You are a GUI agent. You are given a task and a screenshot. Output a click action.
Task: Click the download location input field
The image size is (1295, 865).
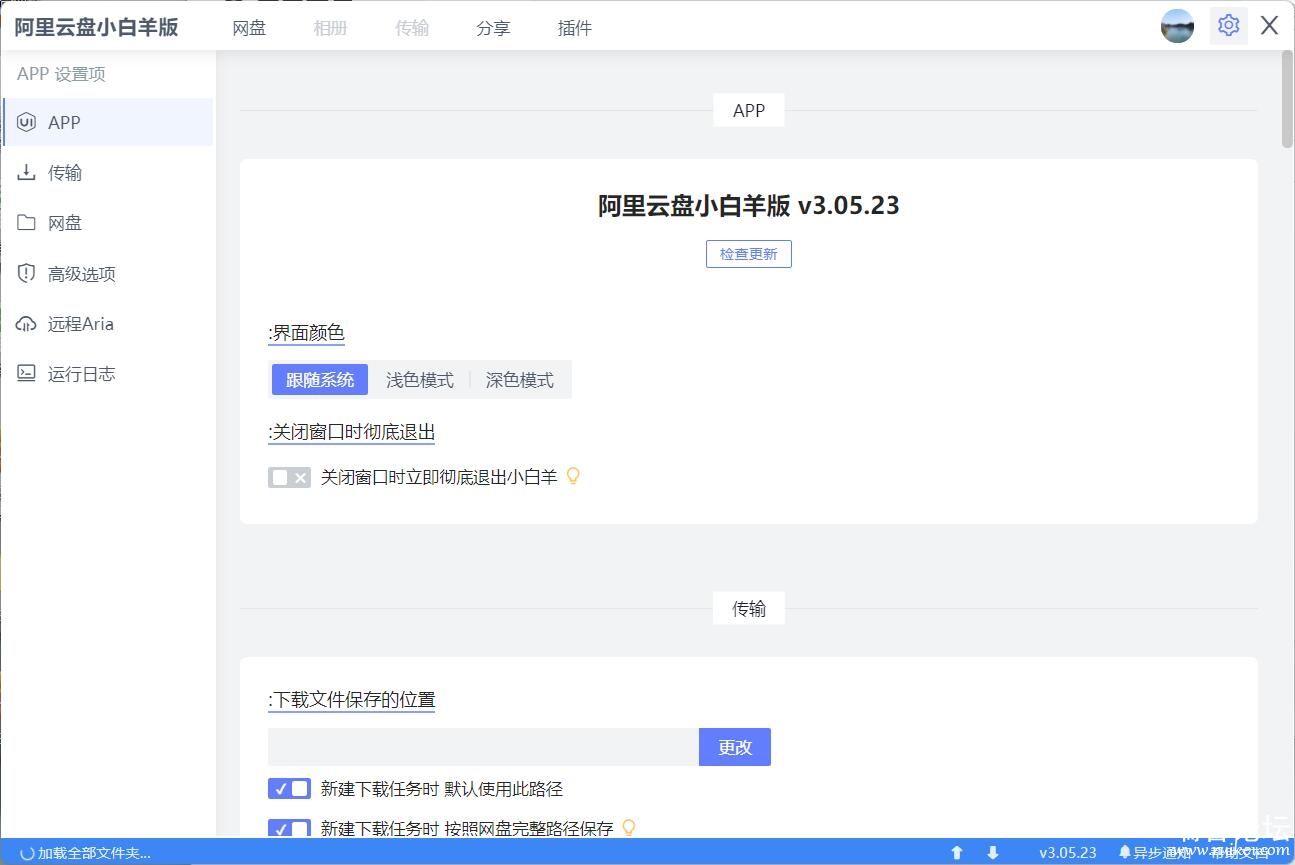[x=483, y=747]
